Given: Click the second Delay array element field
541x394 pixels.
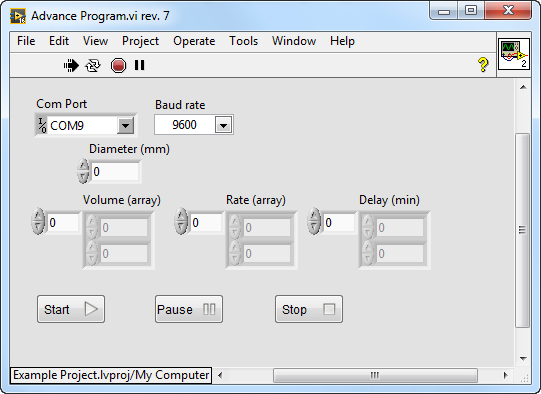Looking at the screenshot, I should pyautogui.click(x=400, y=254).
